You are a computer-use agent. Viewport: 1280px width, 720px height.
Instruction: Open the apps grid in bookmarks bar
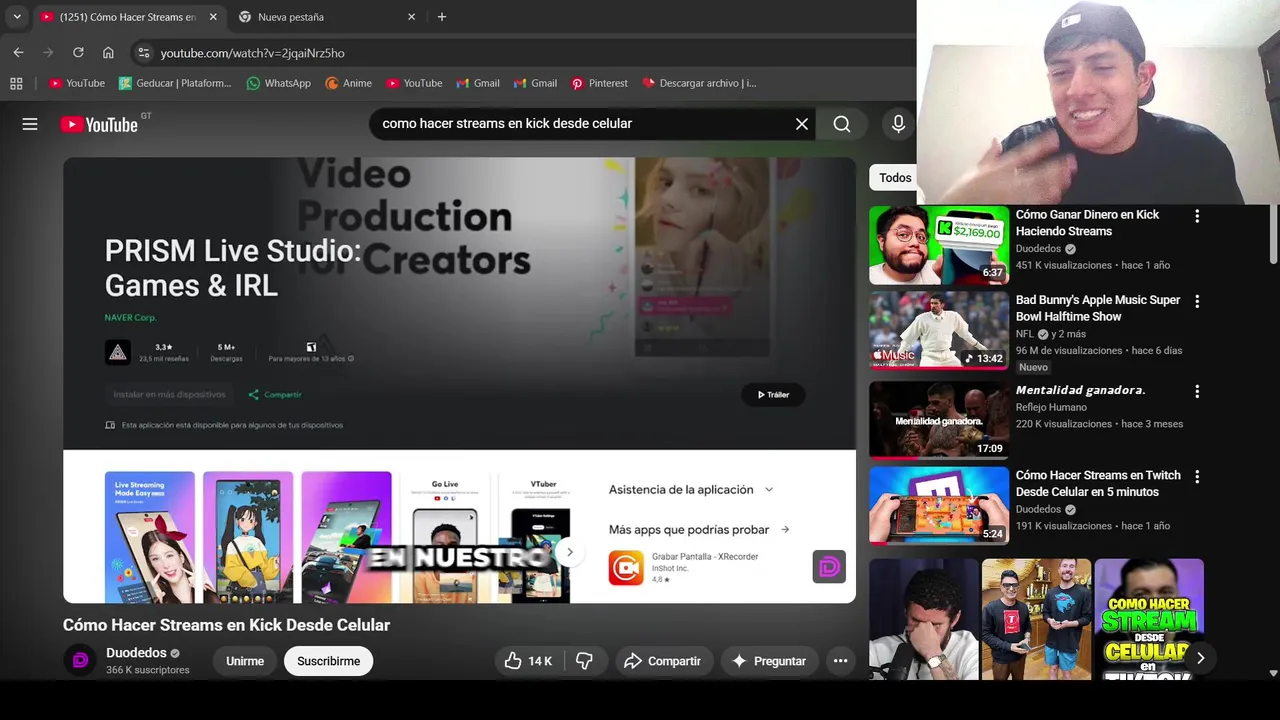pyautogui.click(x=16, y=83)
